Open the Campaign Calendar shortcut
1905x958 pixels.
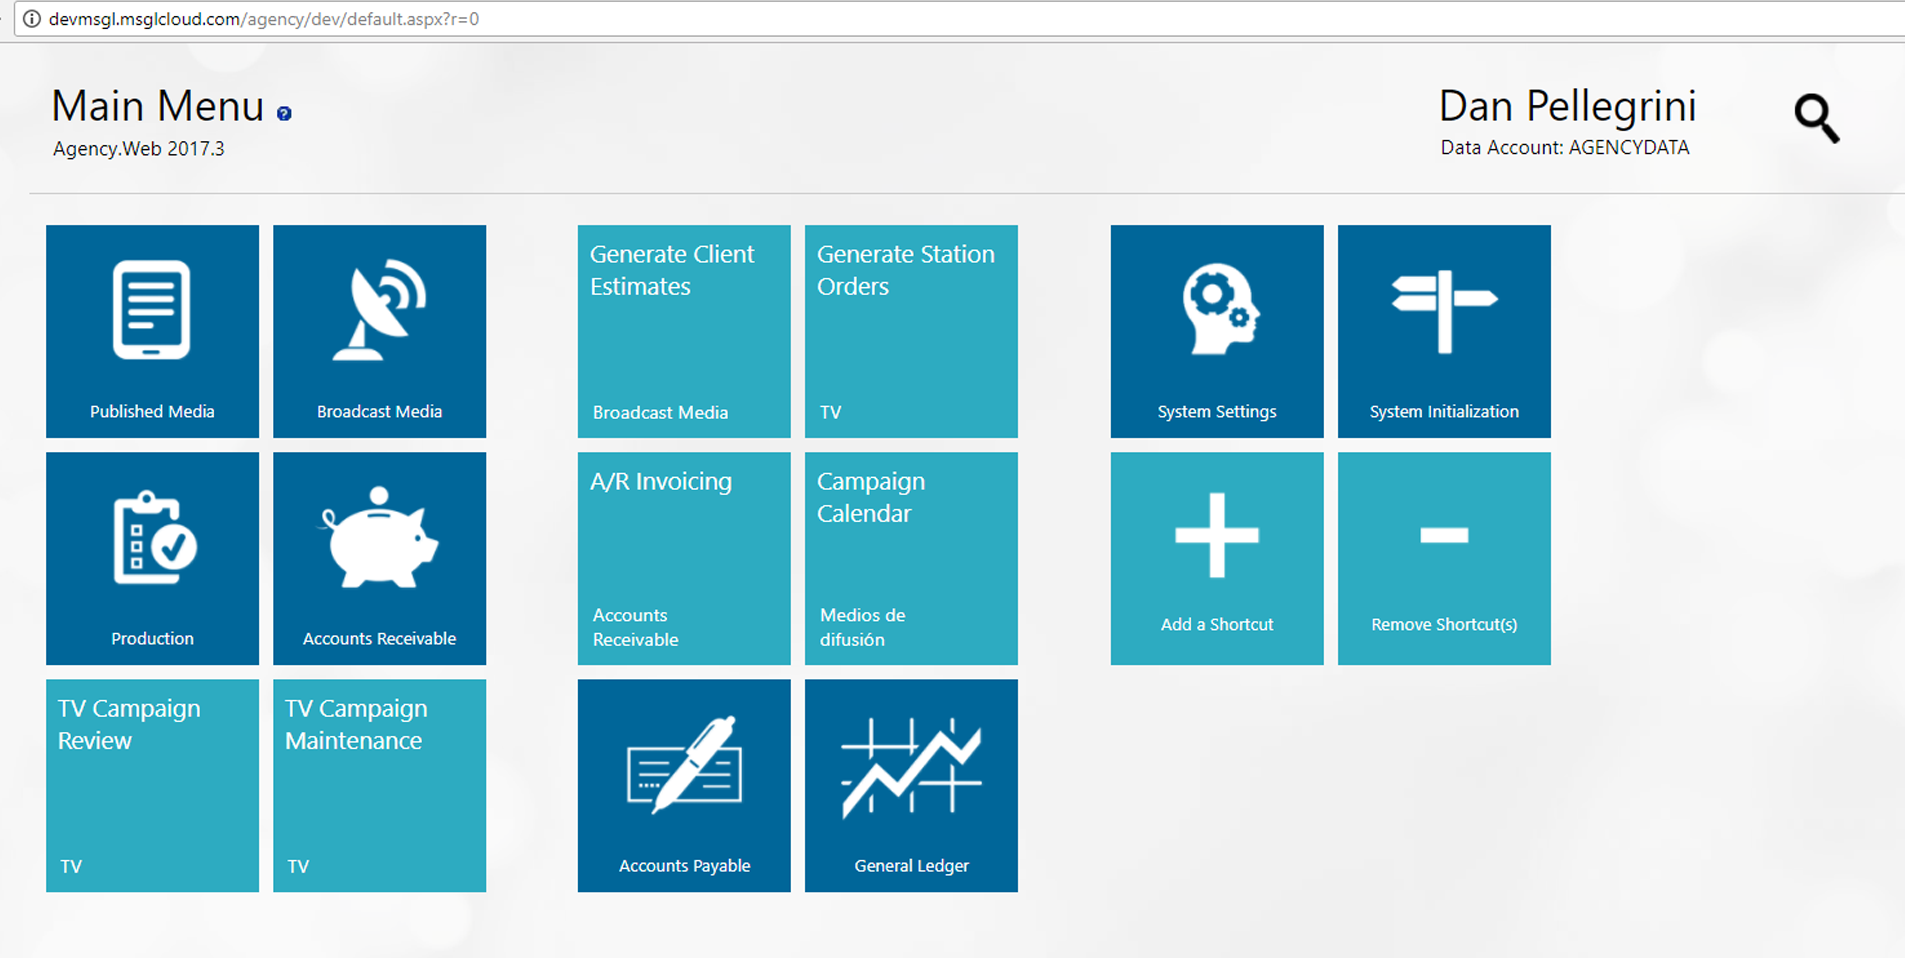point(911,558)
